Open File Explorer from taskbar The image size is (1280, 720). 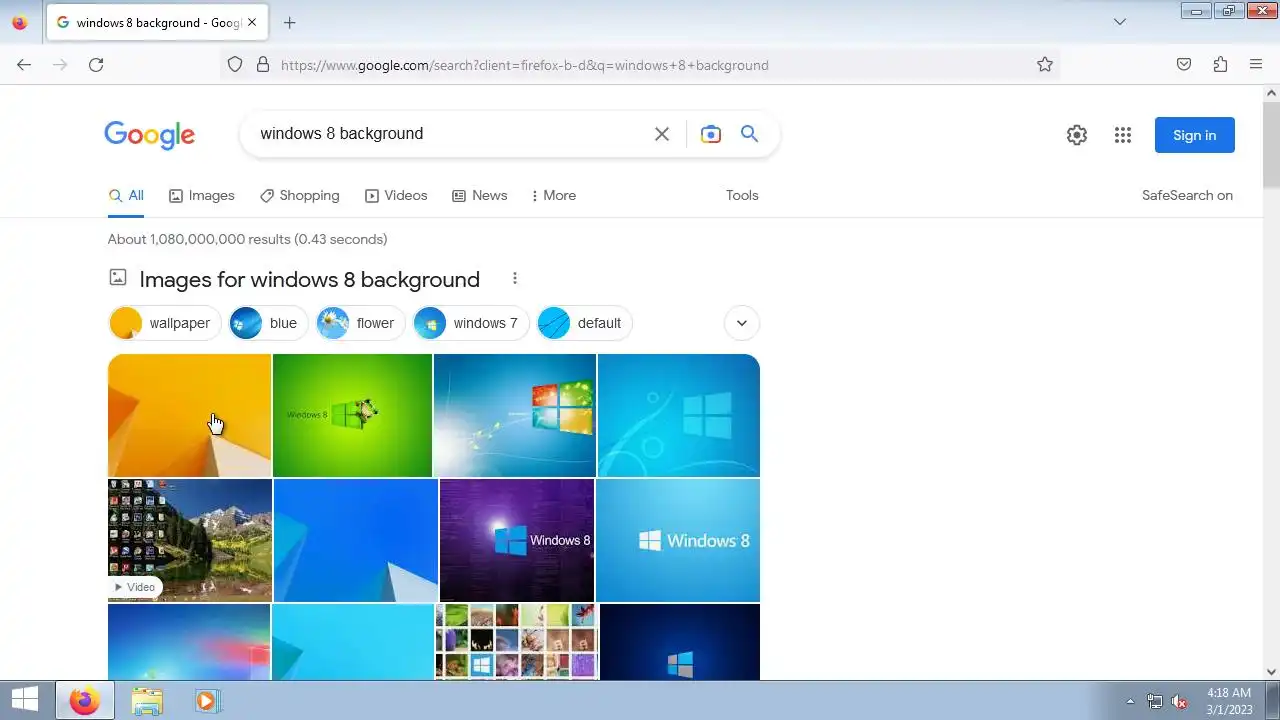[x=147, y=701]
